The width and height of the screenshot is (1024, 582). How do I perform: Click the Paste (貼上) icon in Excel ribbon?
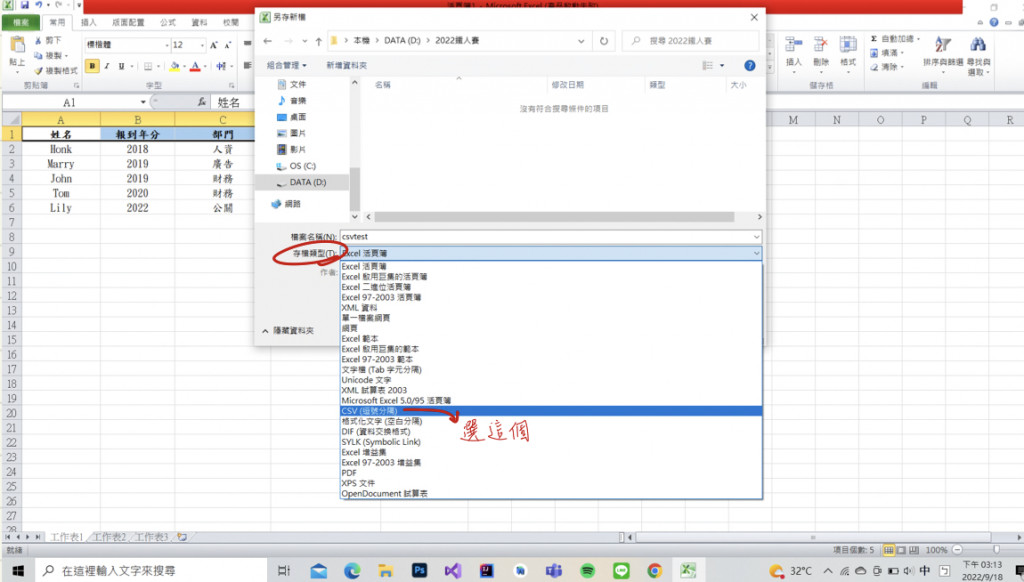[18, 46]
